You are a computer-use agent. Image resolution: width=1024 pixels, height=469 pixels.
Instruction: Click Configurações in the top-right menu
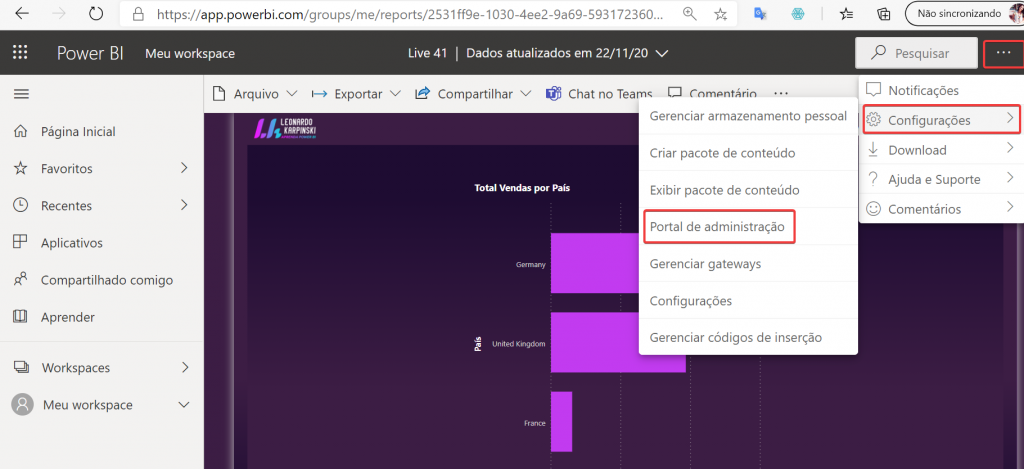(x=929, y=120)
